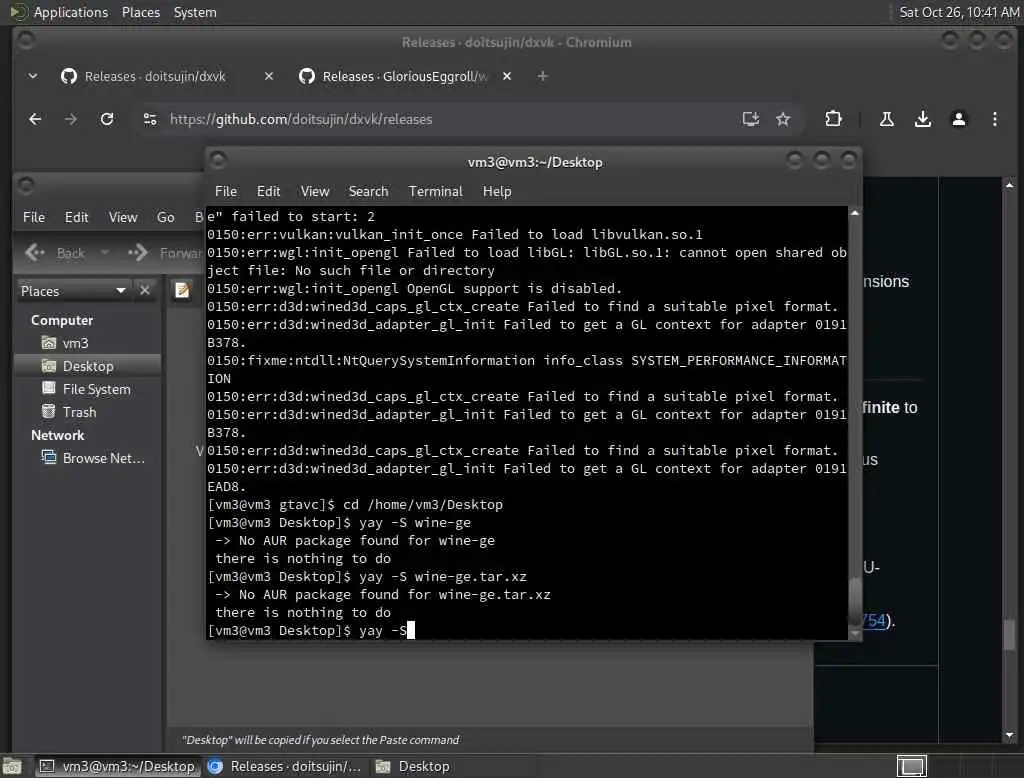The width and height of the screenshot is (1024, 778).
Task: Open the Chromium three-dot menu
Action: (x=995, y=119)
